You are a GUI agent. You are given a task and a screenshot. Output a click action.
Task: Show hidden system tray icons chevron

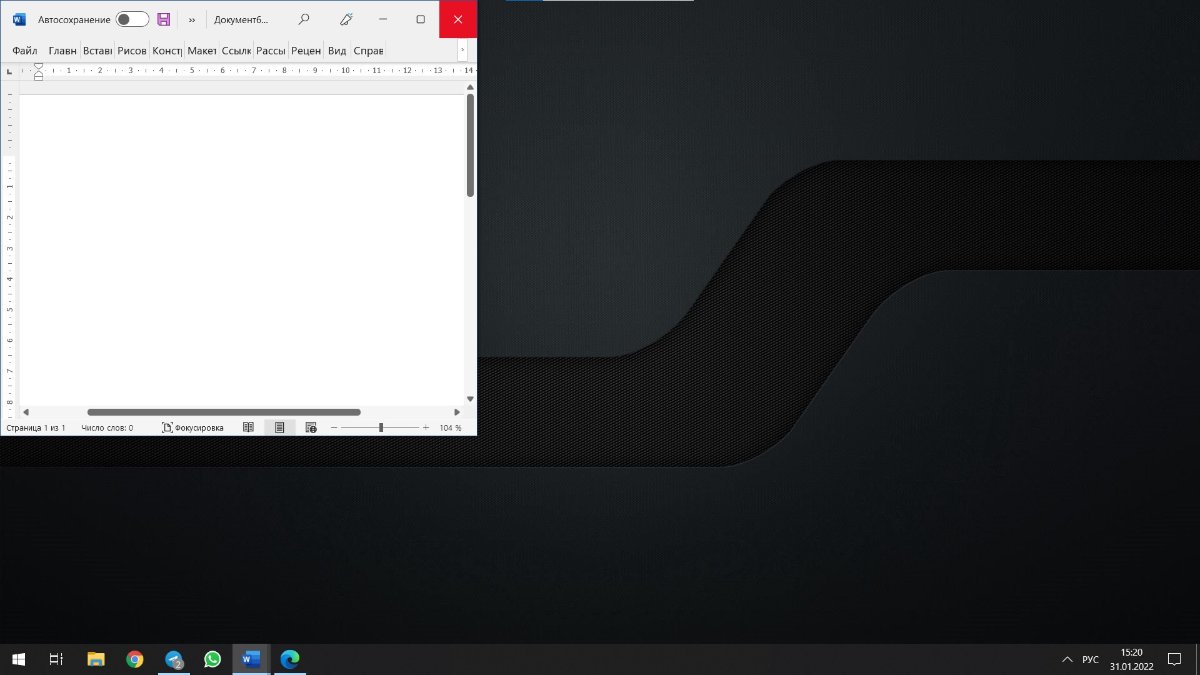tap(1065, 660)
